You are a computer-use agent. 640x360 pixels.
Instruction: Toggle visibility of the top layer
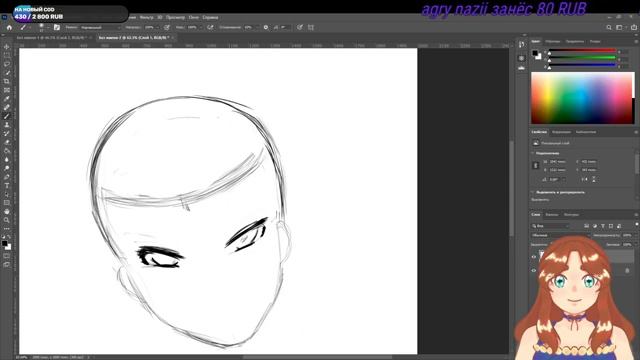point(533,257)
